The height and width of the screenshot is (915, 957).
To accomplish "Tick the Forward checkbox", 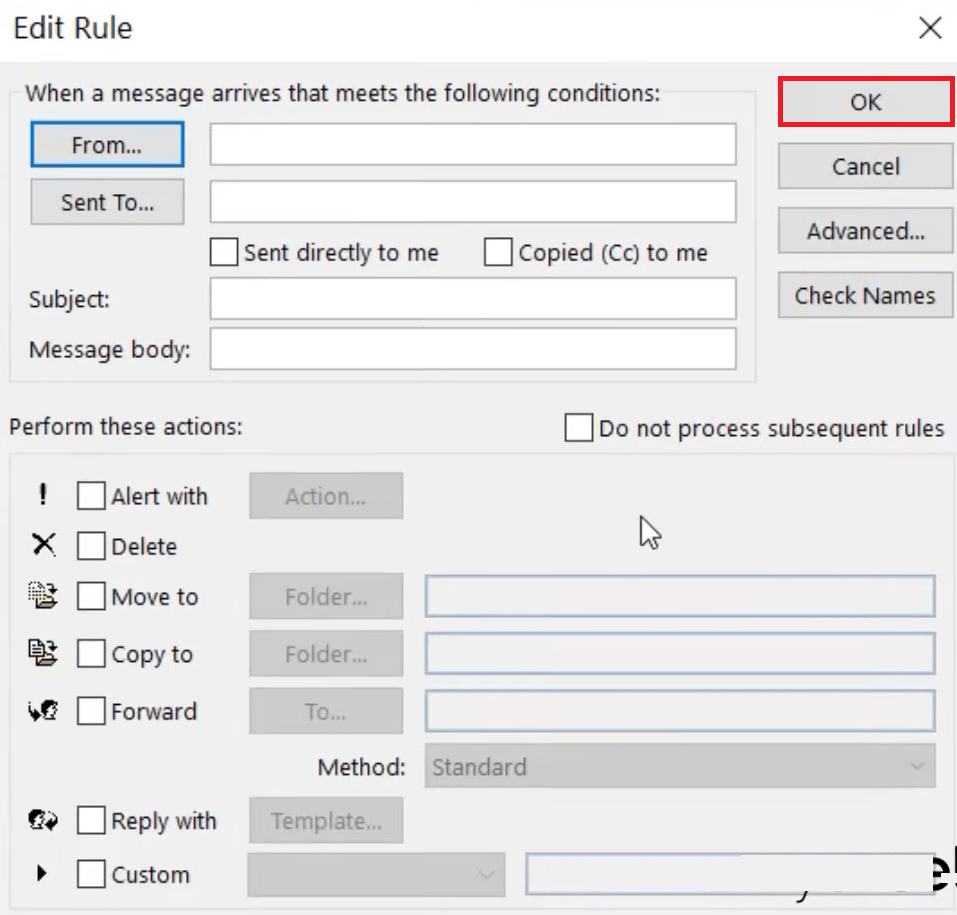I will pyautogui.click(x=91, y=711).
